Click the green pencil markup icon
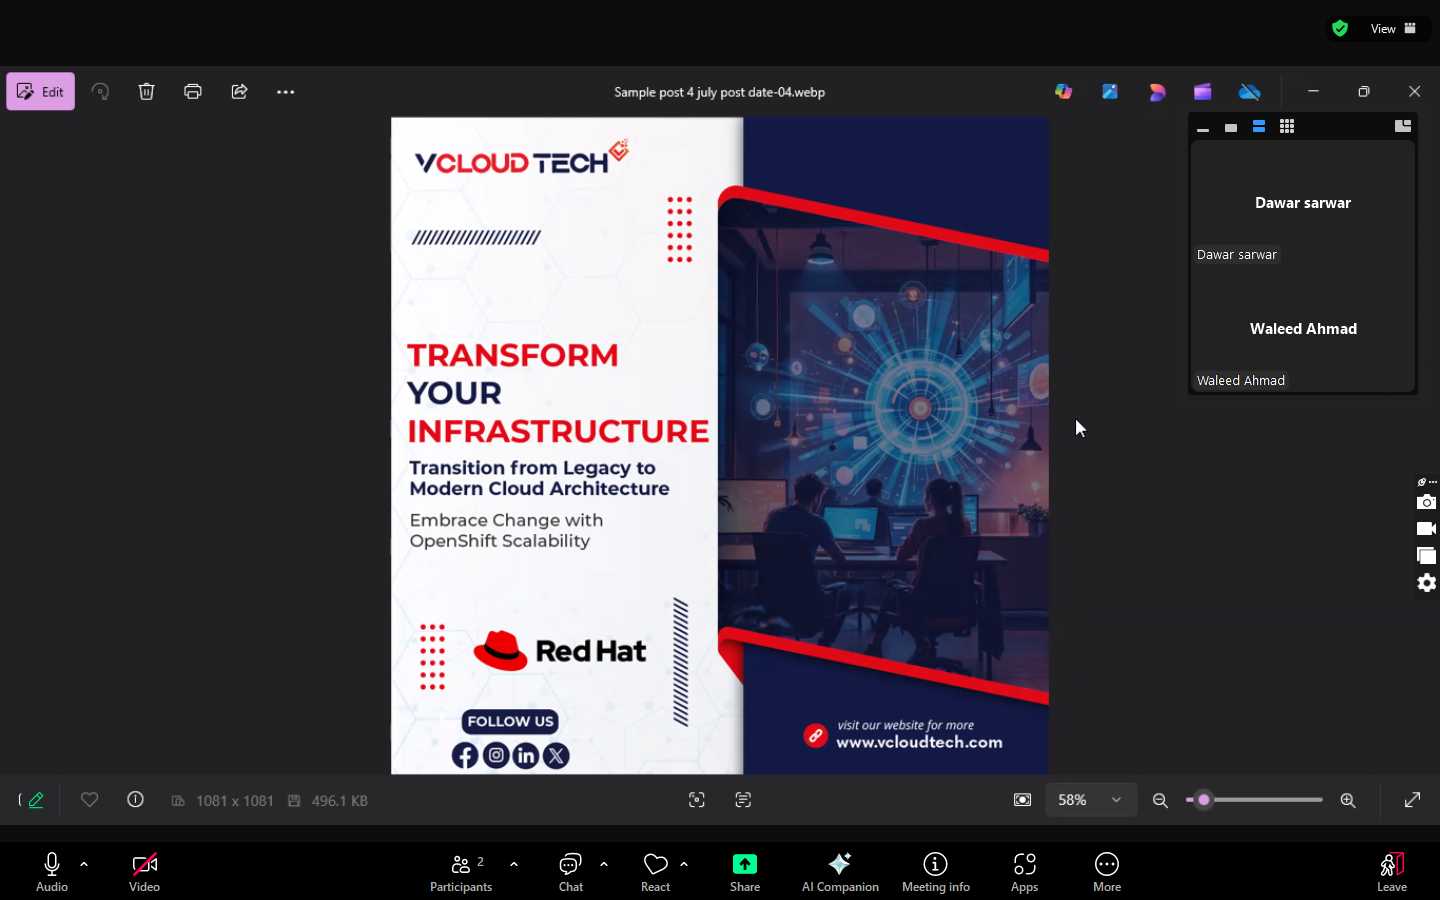The image size is (1440, 900). tap(36, 800)
